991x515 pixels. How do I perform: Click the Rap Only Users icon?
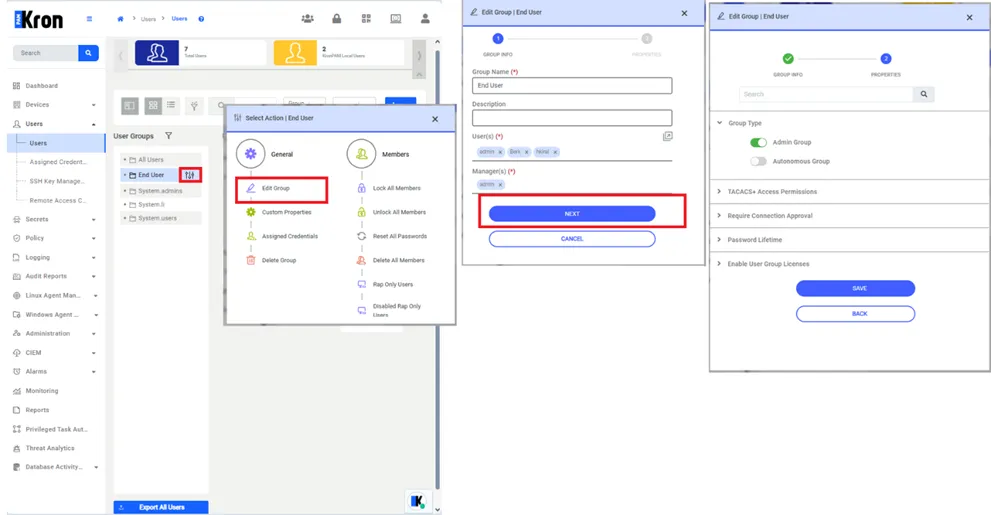coord(362,284)
